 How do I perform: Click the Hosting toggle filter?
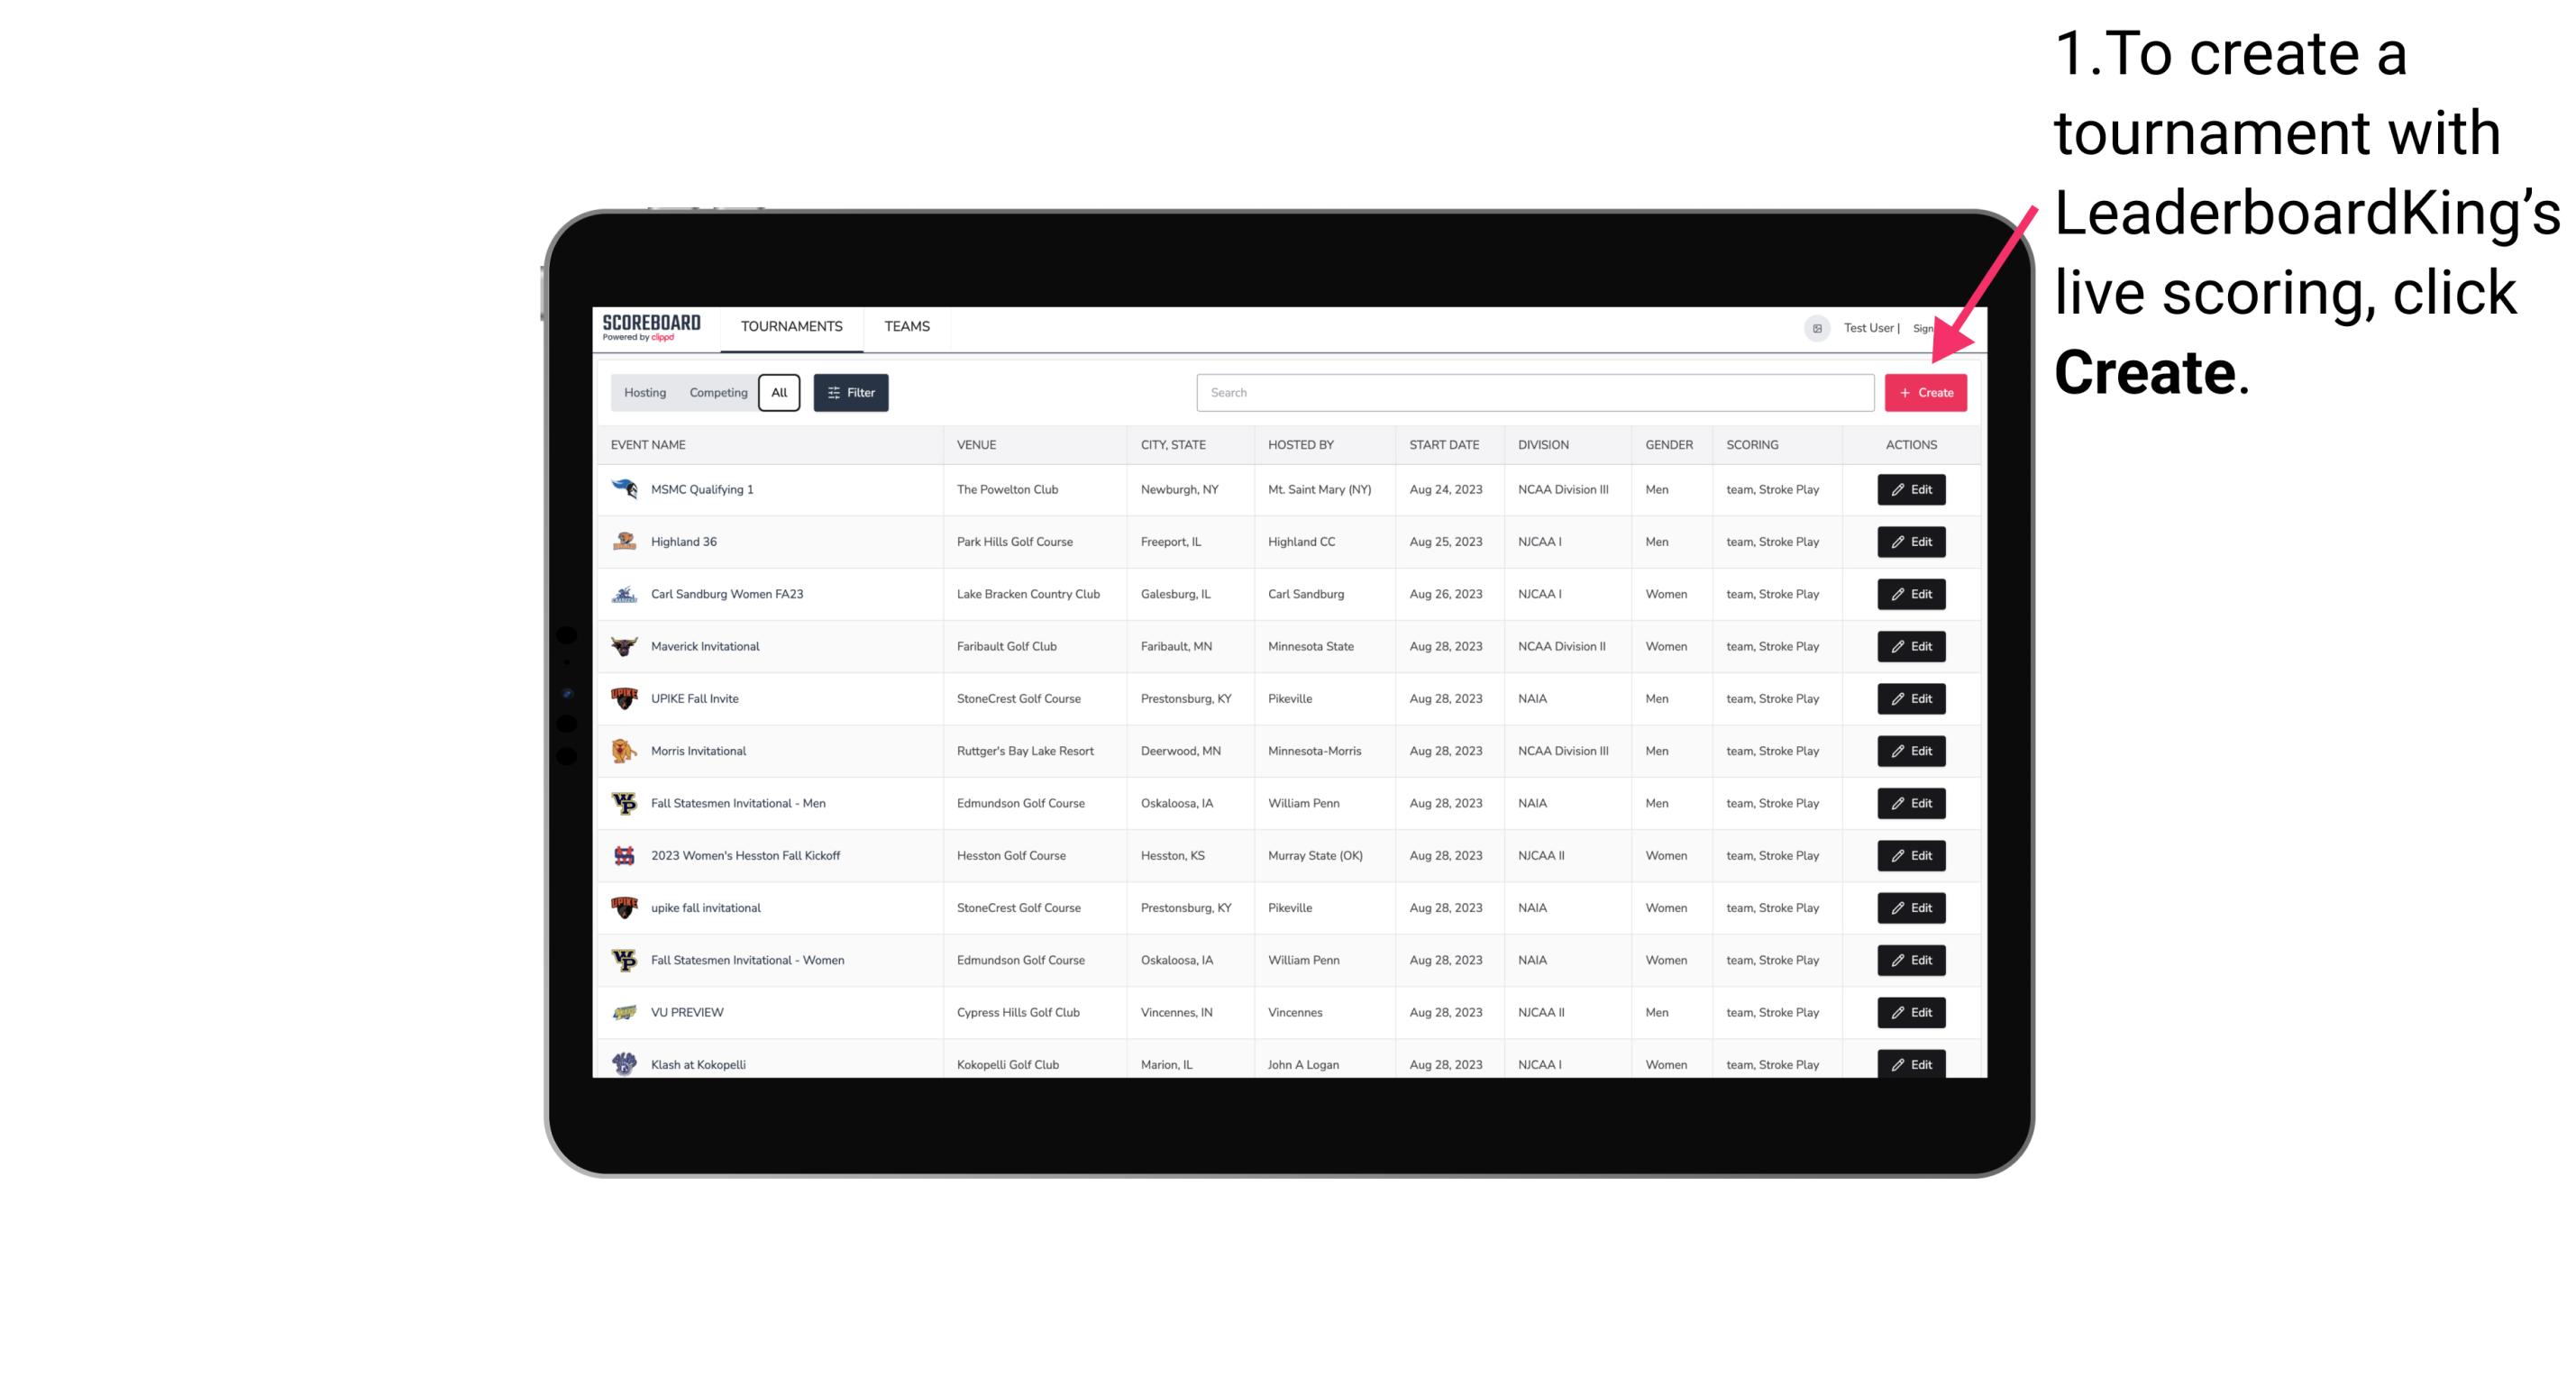click(645, 393)
